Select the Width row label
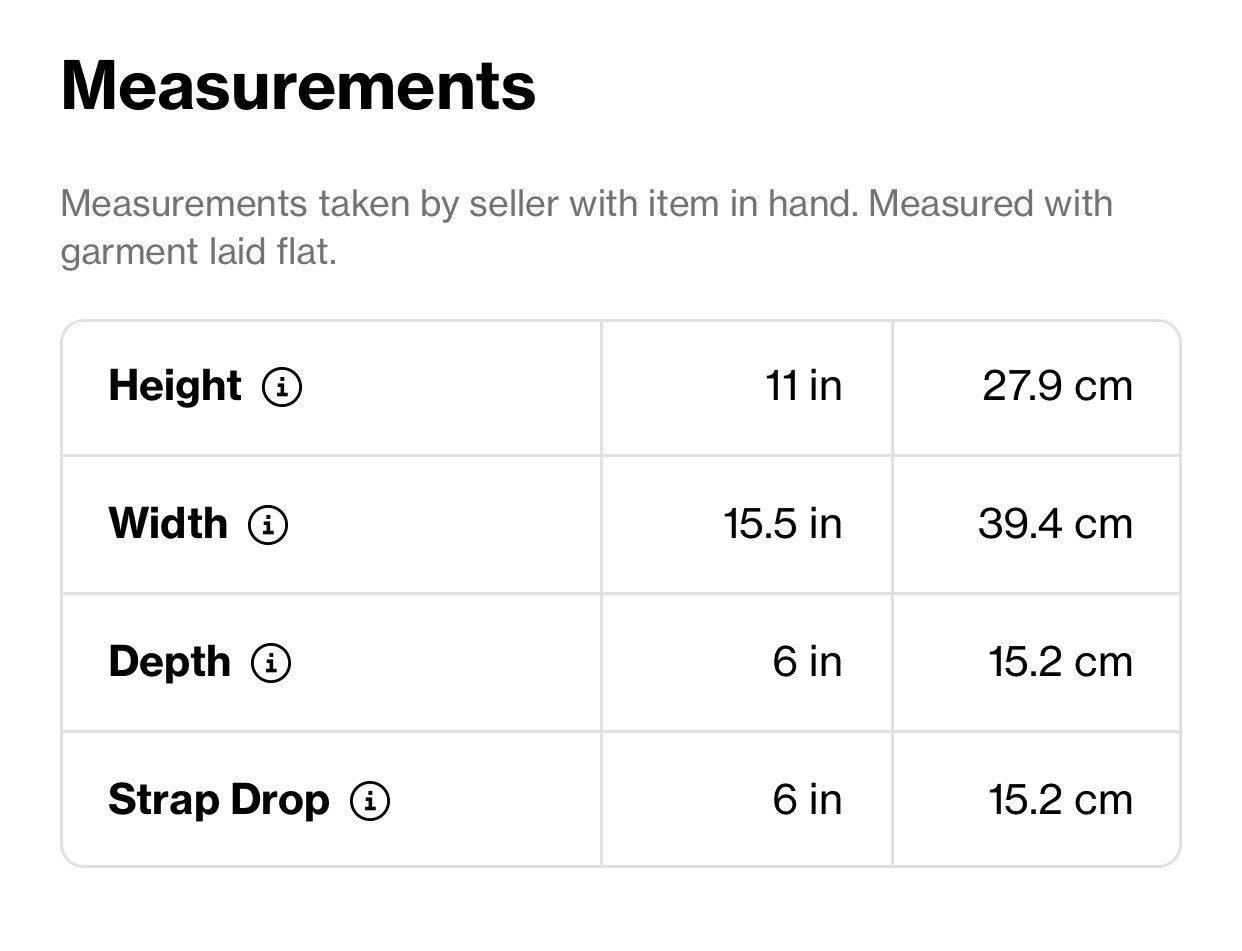The image size is (1242, 951). 168,524
